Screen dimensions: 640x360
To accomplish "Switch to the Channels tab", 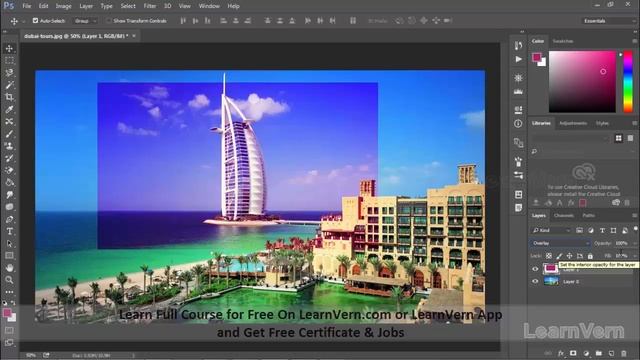I will click(564, 216).
